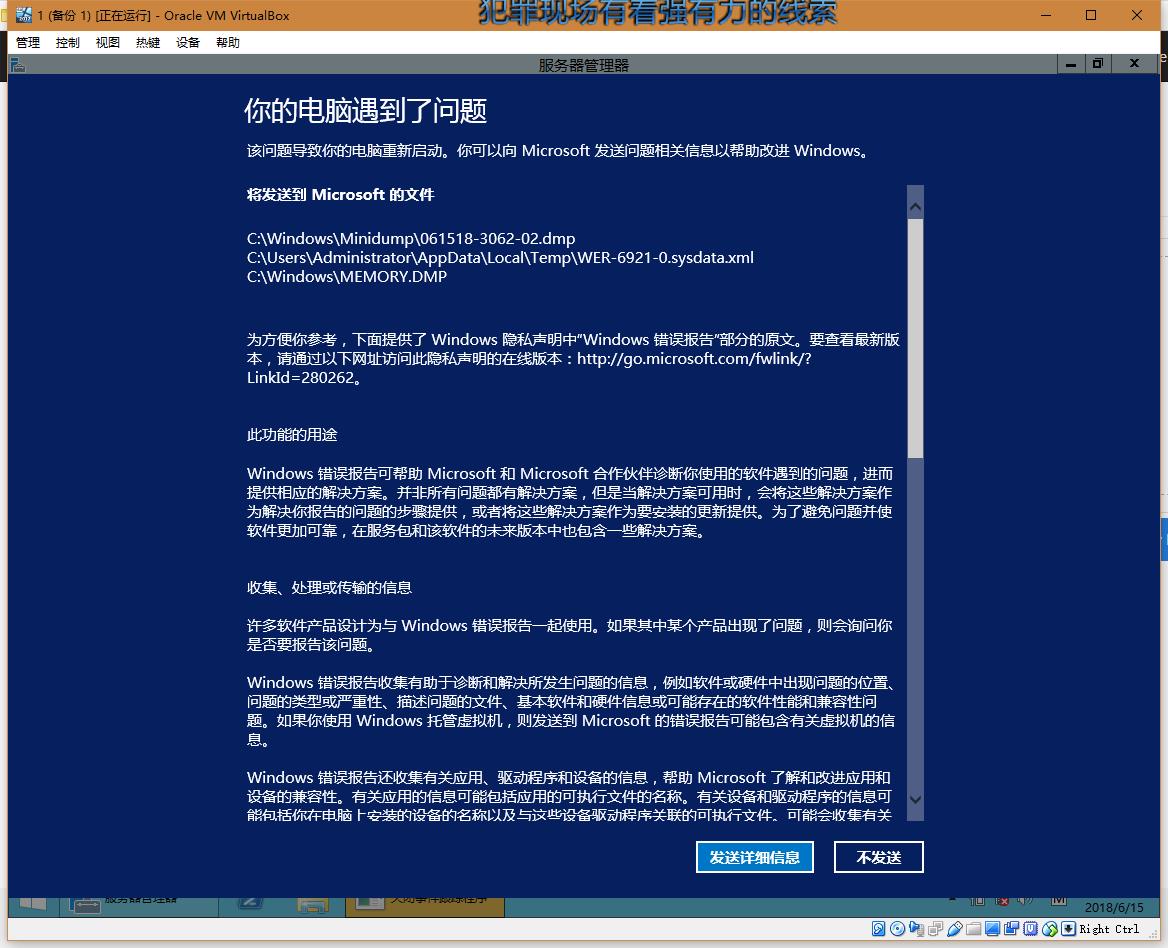Open the 热键 menu
Image resolution: width=1168 pixels, height=948 pixels.
click(148, 42)
